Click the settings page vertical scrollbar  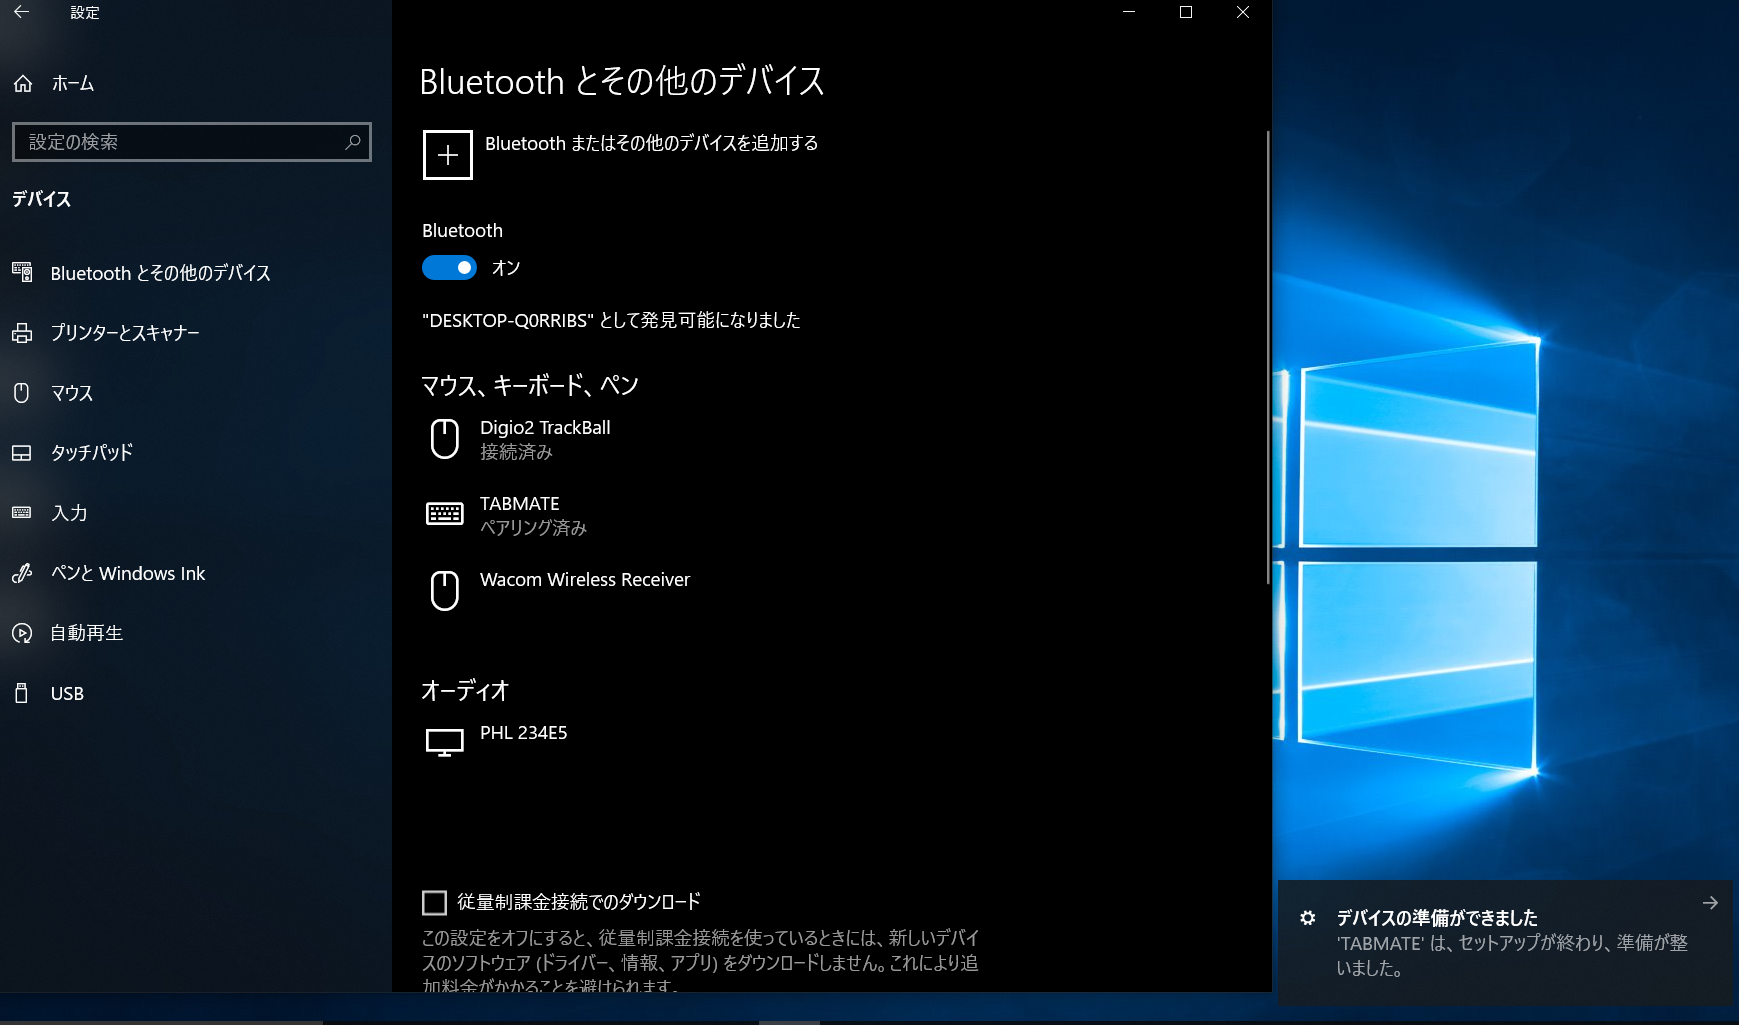coord(1267,360)
